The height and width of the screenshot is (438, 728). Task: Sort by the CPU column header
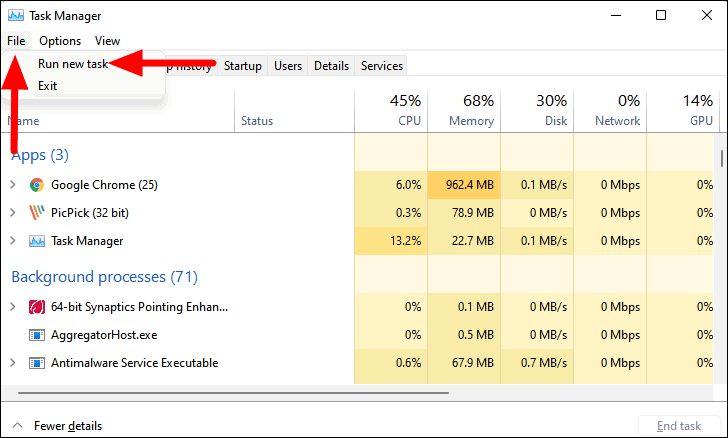[391, 111]
